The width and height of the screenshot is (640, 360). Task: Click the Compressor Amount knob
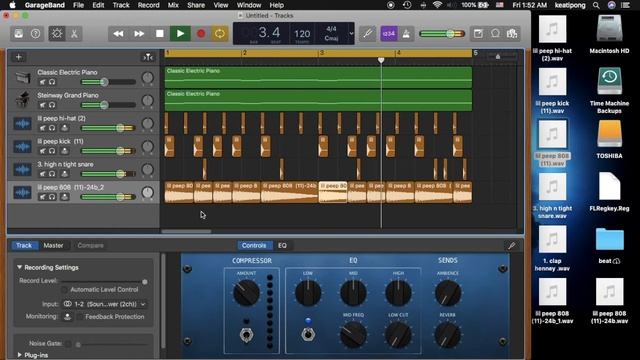pyautogui.click(x=246, y=293)
